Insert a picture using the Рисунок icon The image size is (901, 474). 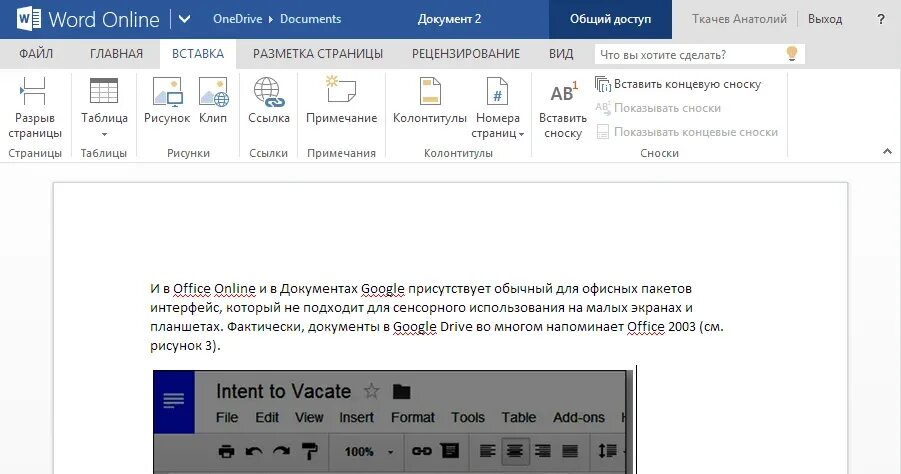click(167, 101)
